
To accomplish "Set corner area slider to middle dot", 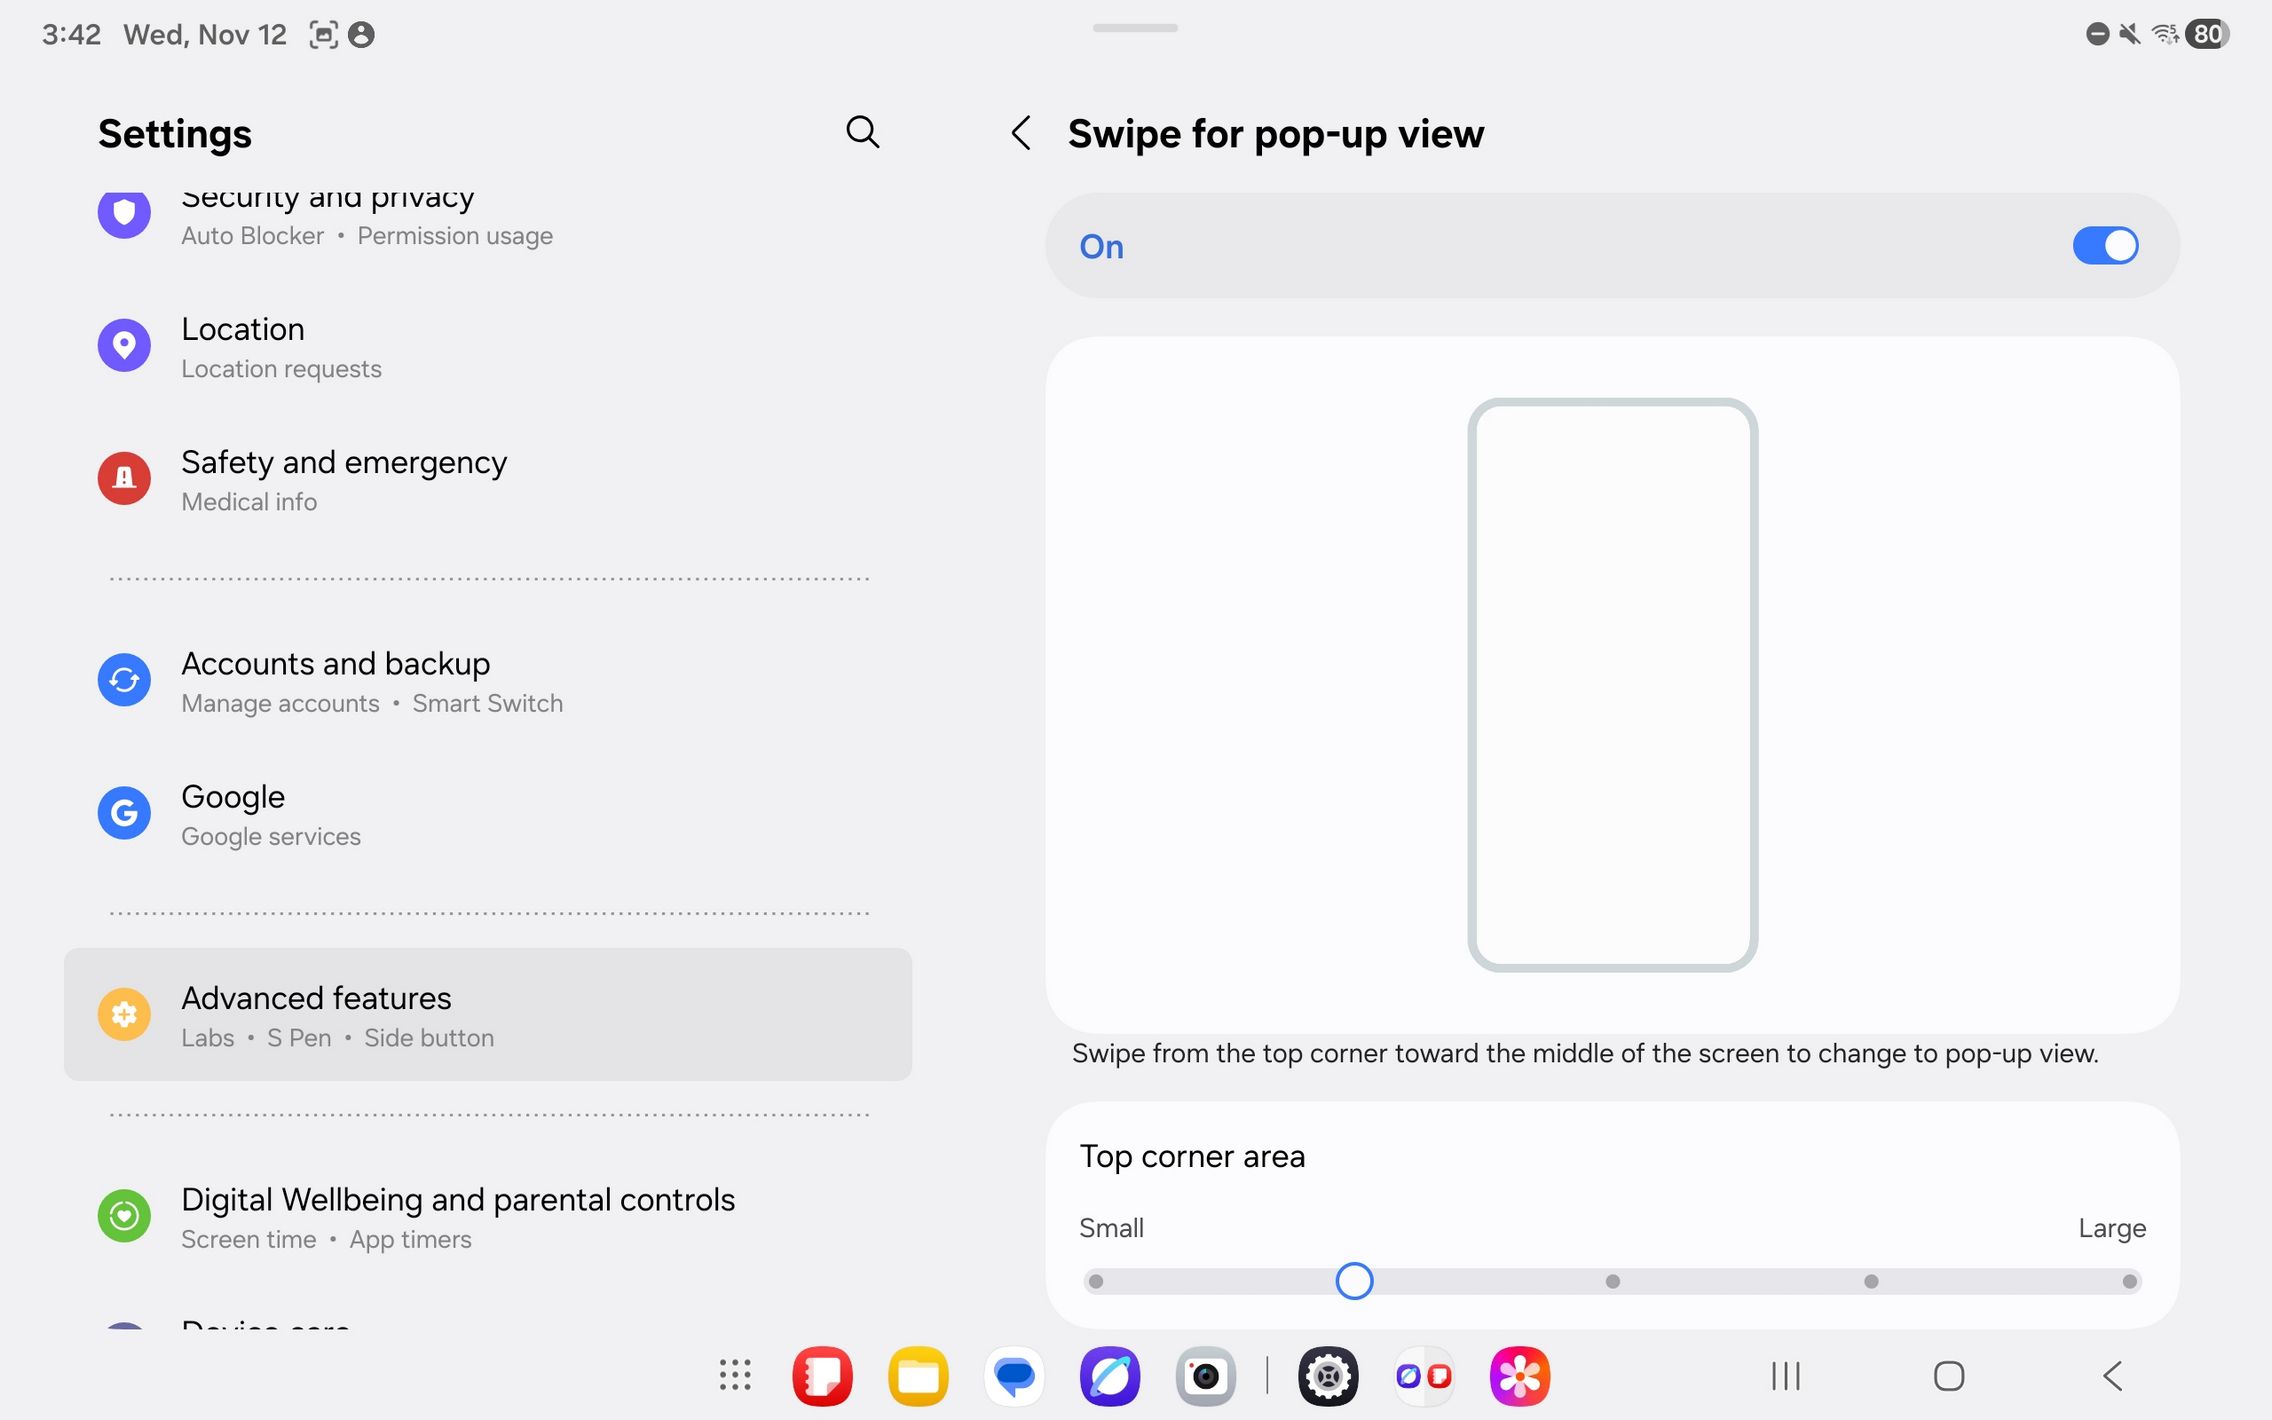I will (1612, 1281).
